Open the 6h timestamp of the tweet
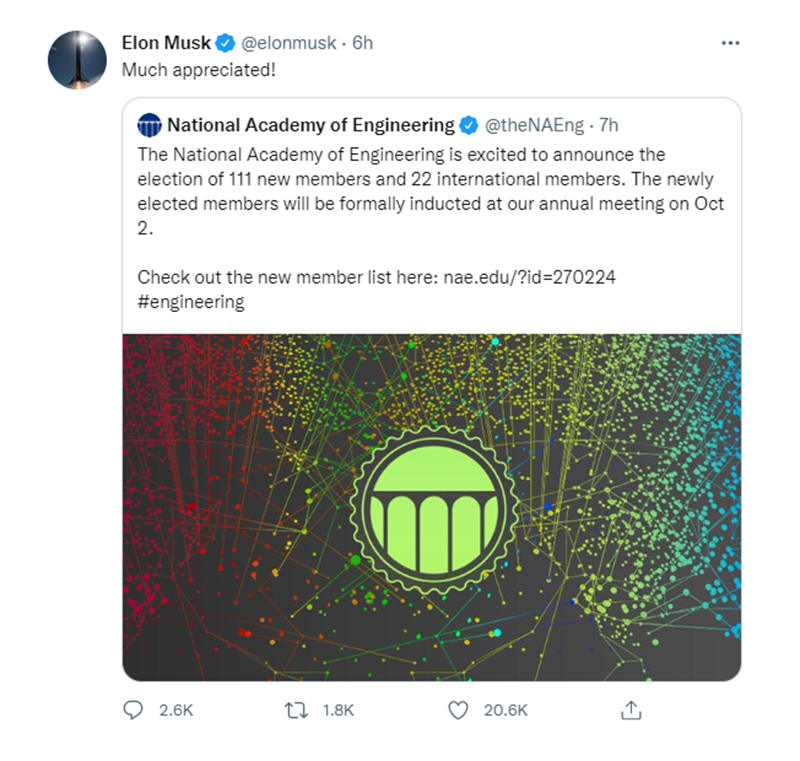800x761 pixels. pos(362,43)
